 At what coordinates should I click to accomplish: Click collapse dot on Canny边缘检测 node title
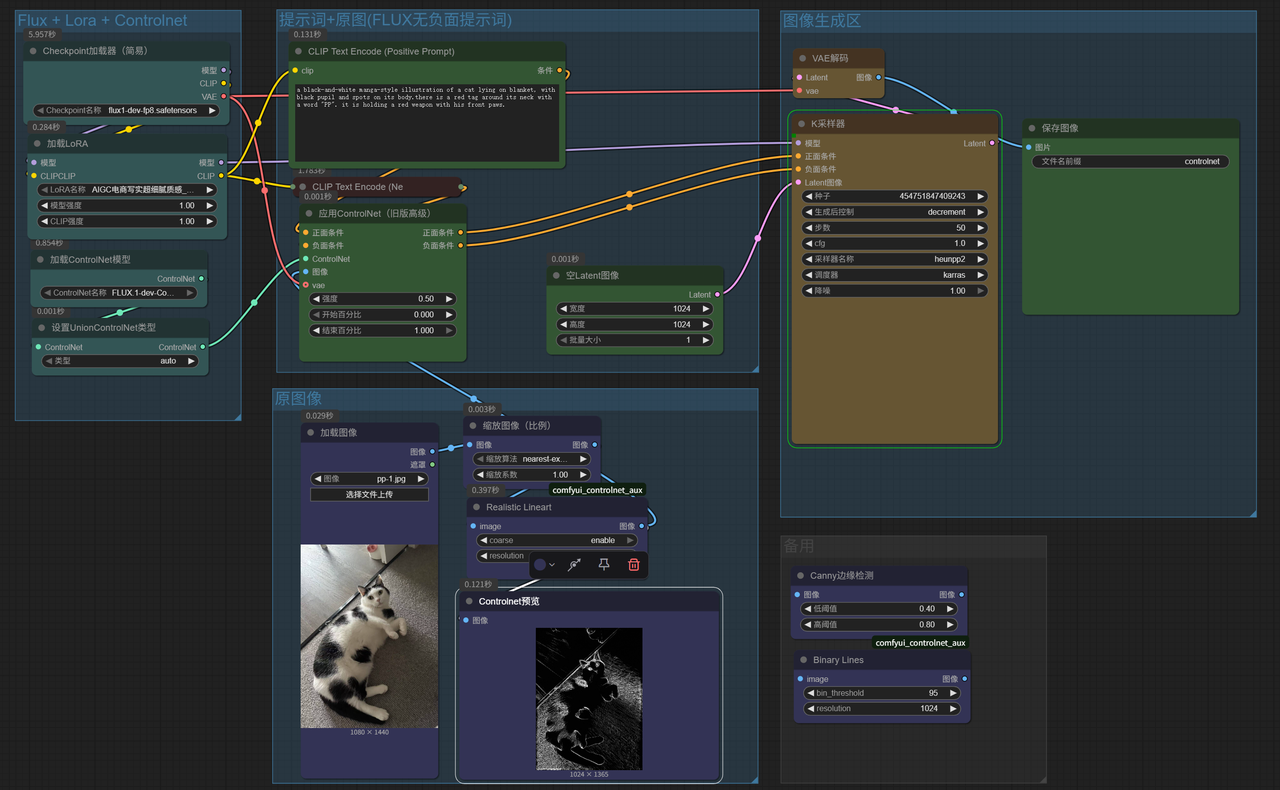pos(800,575)
